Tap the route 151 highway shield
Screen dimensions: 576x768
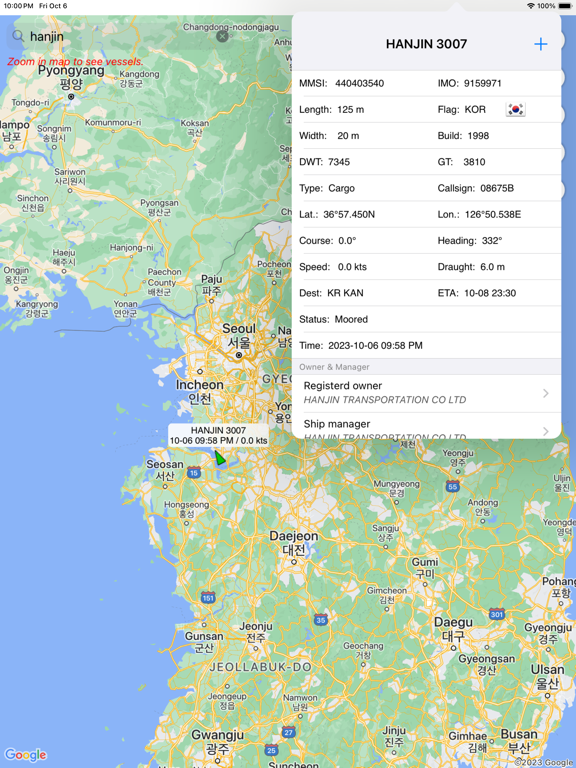click(x=208, y=598)
